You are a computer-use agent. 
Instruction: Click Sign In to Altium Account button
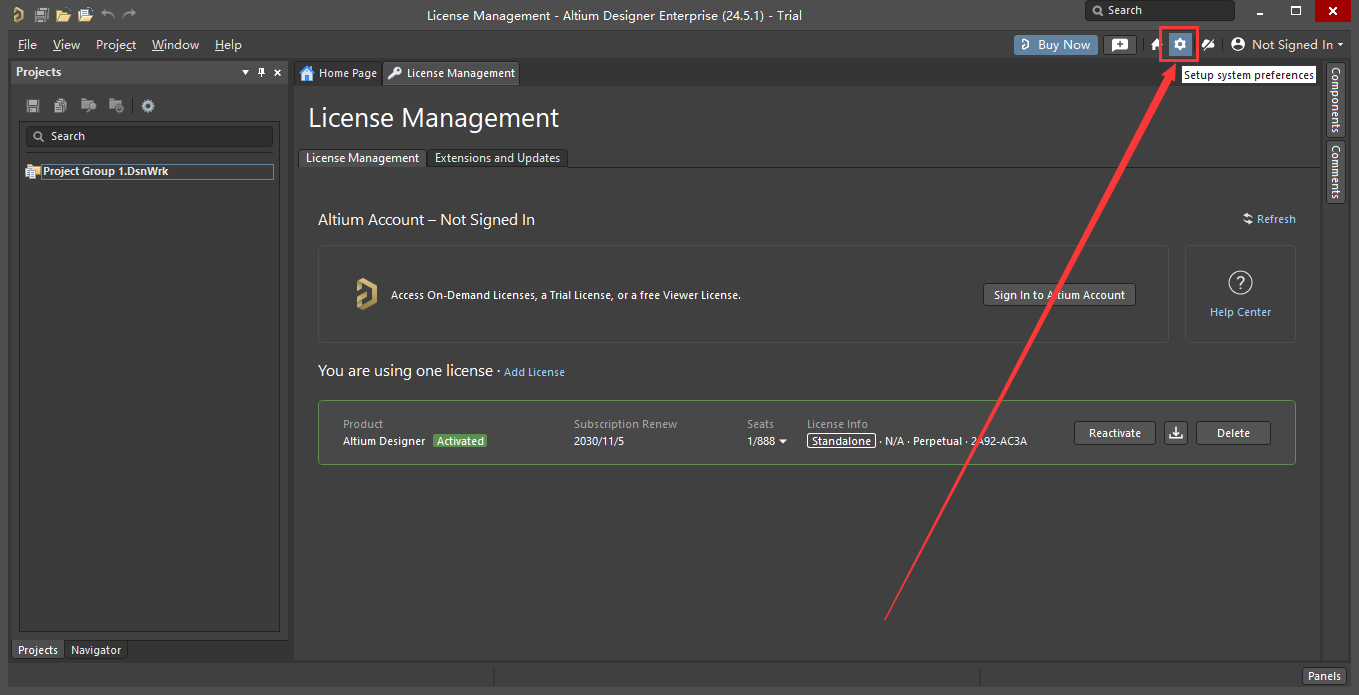coord(1059,295)
